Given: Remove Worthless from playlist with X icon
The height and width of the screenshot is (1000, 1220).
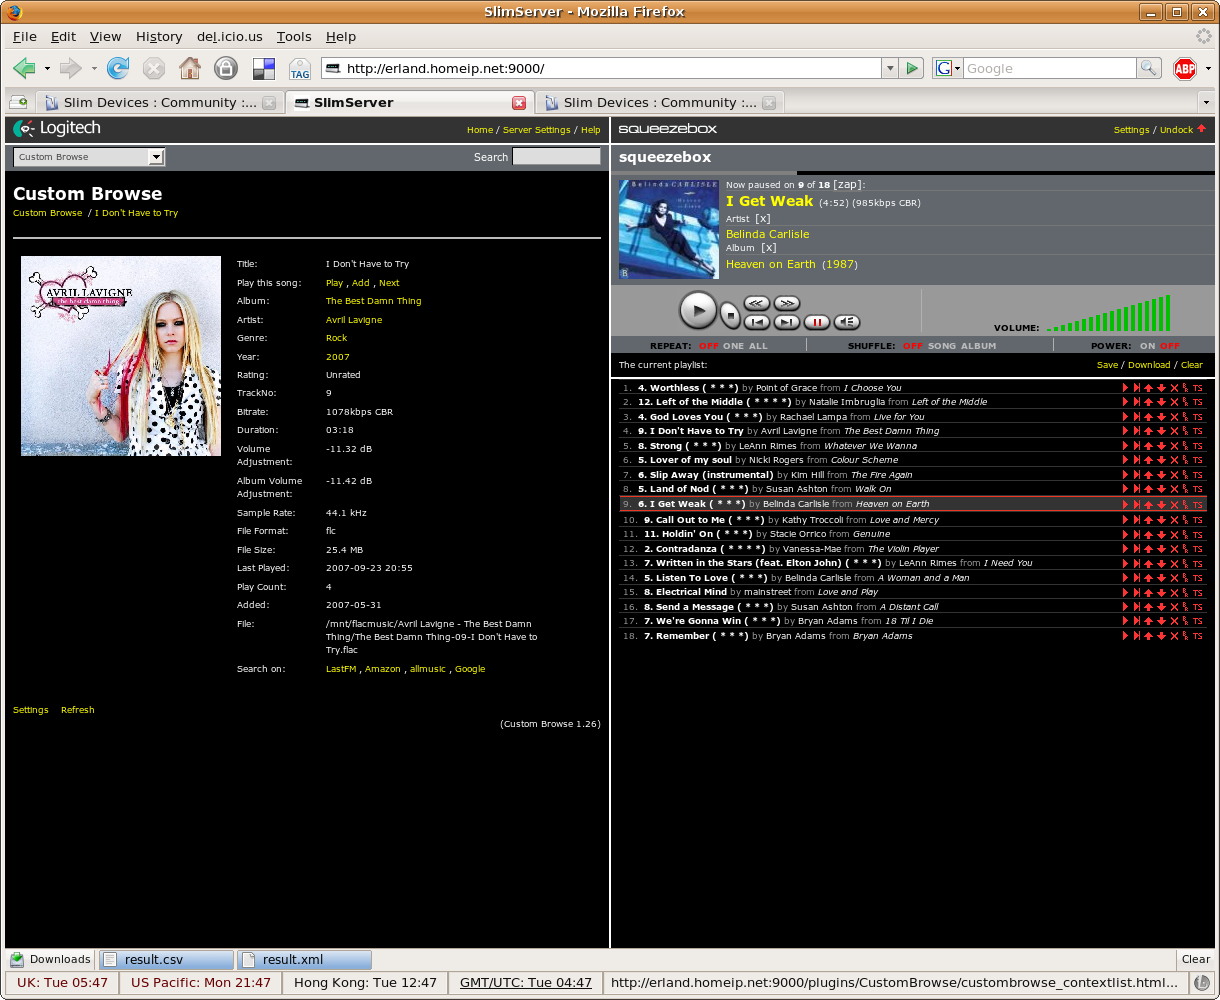Looking at the screenshot, I should point(1174,388).
